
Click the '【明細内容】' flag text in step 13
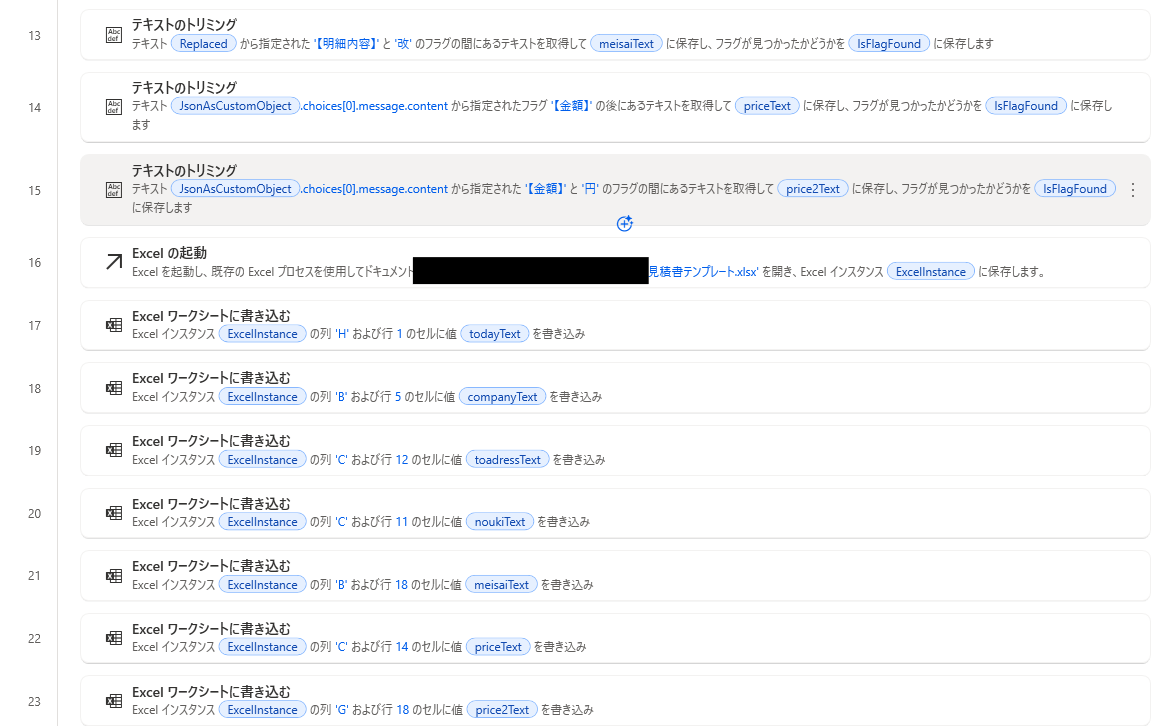click(346, 44)
